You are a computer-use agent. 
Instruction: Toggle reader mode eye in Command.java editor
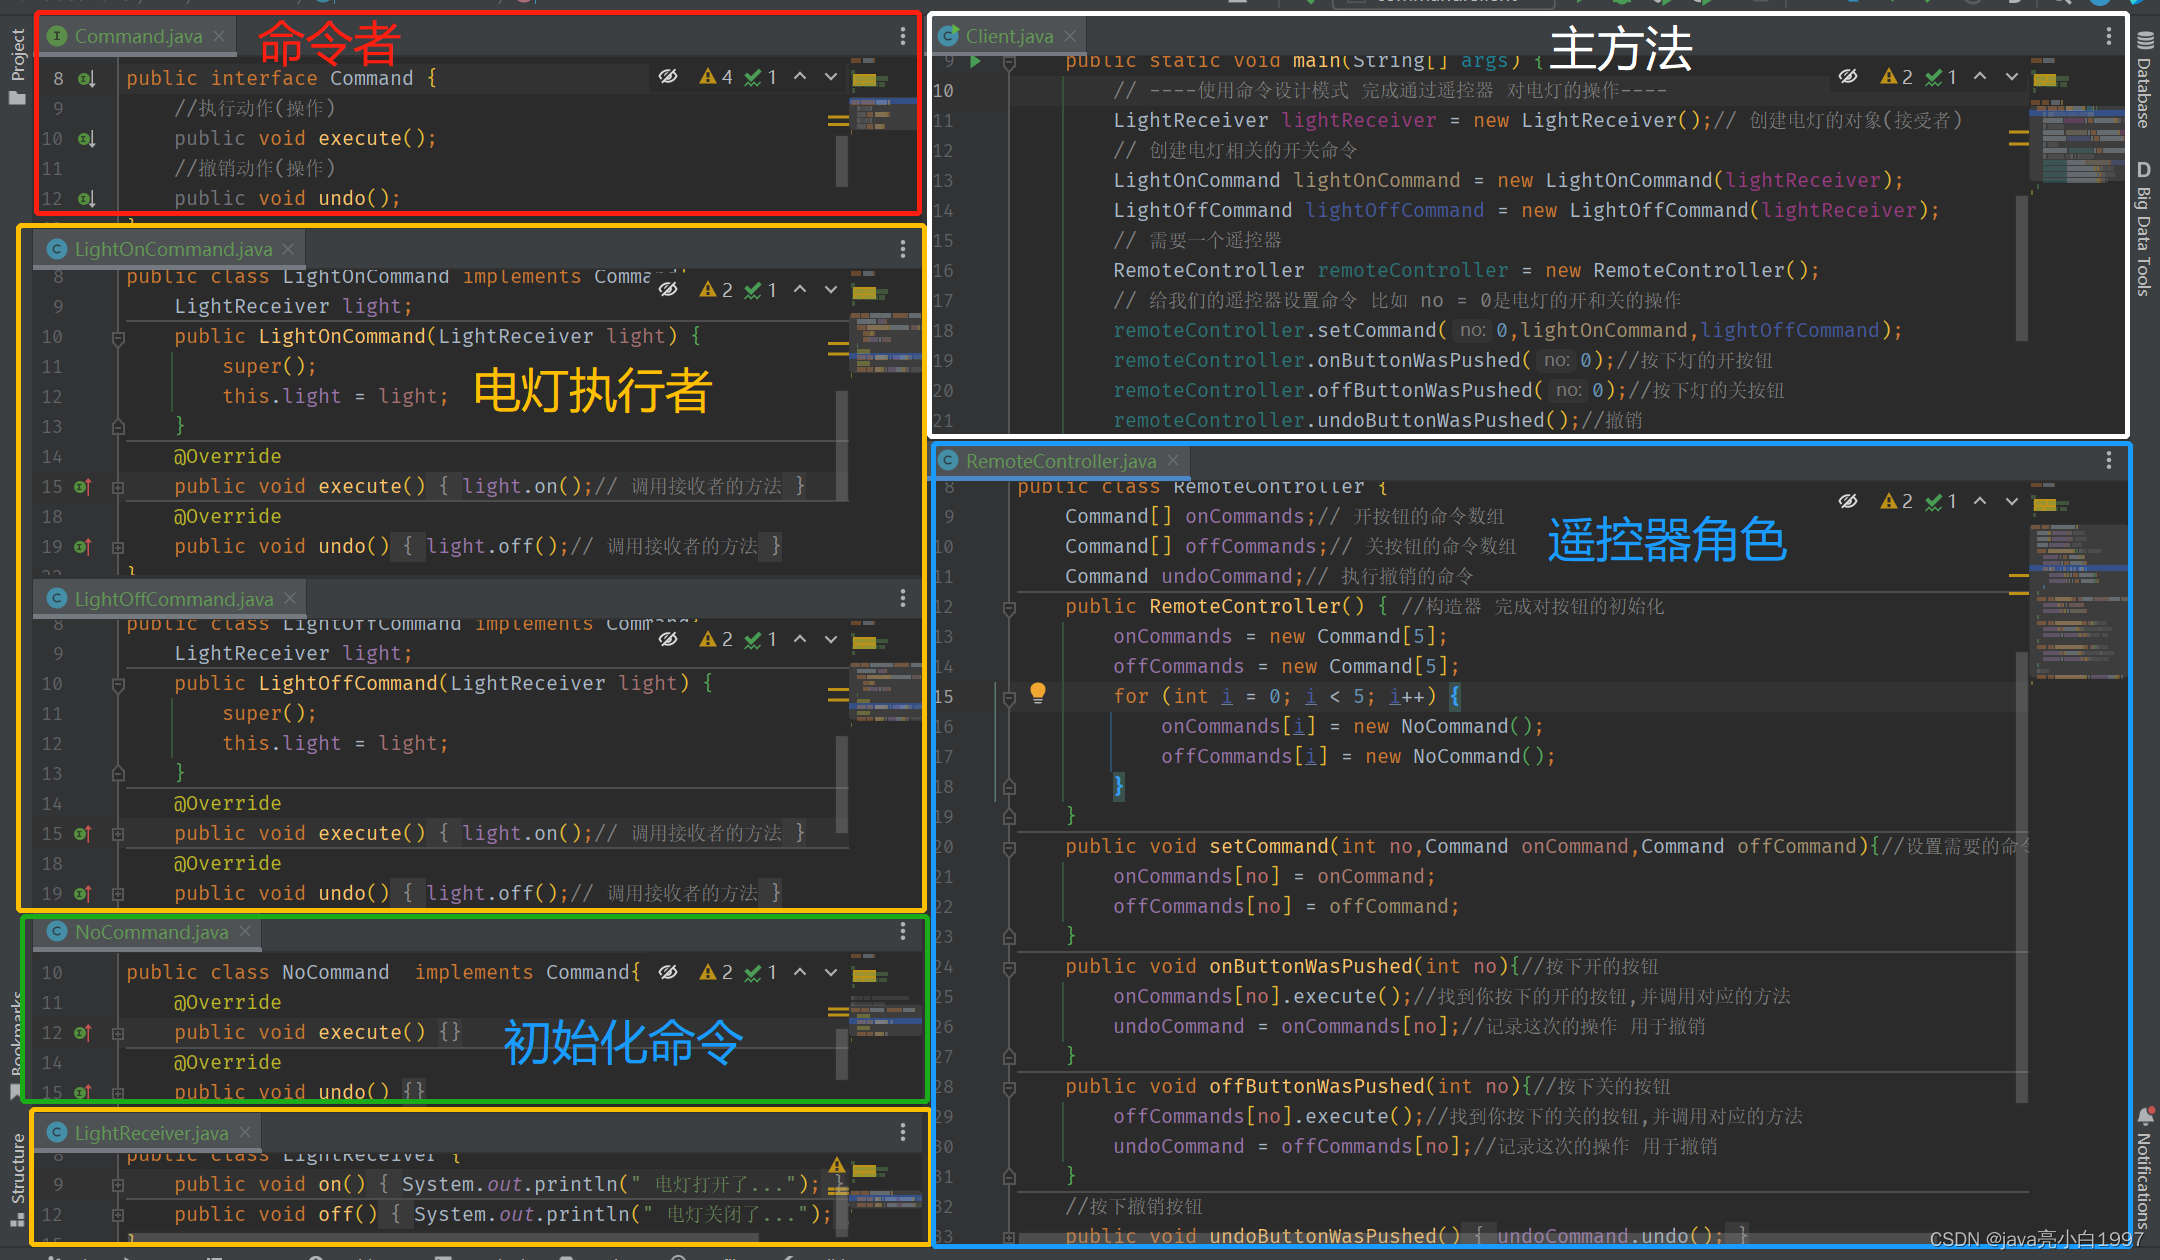668,77
